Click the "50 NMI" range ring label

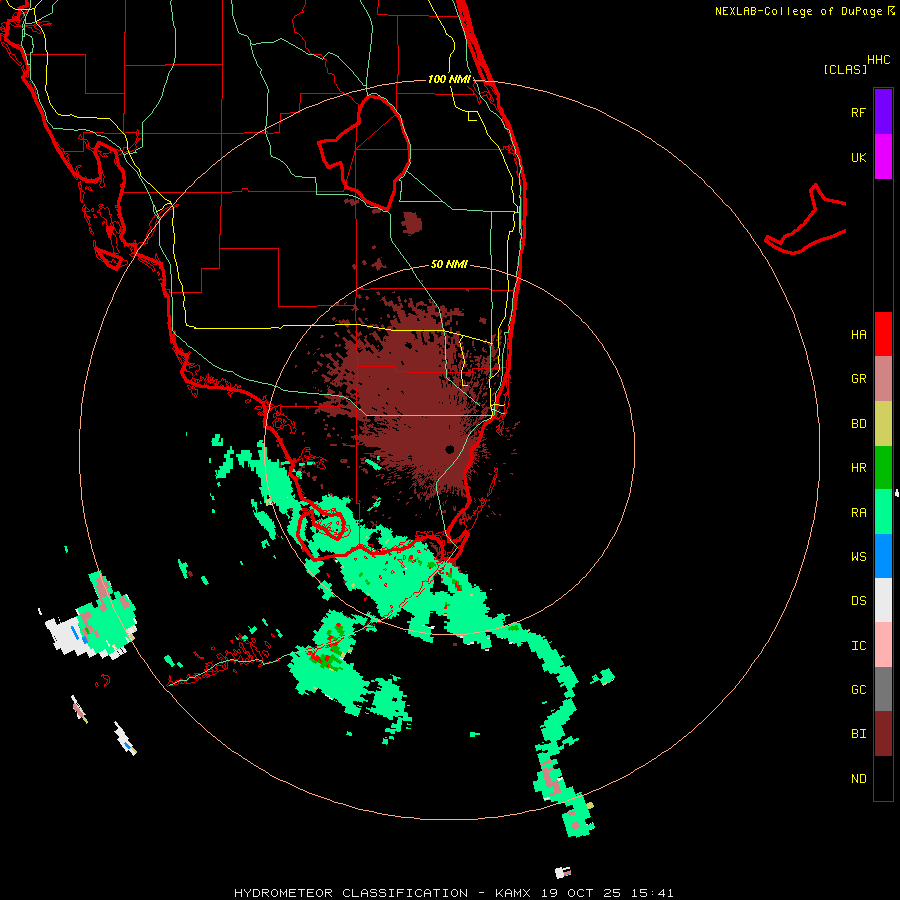[x=449, y=264]
